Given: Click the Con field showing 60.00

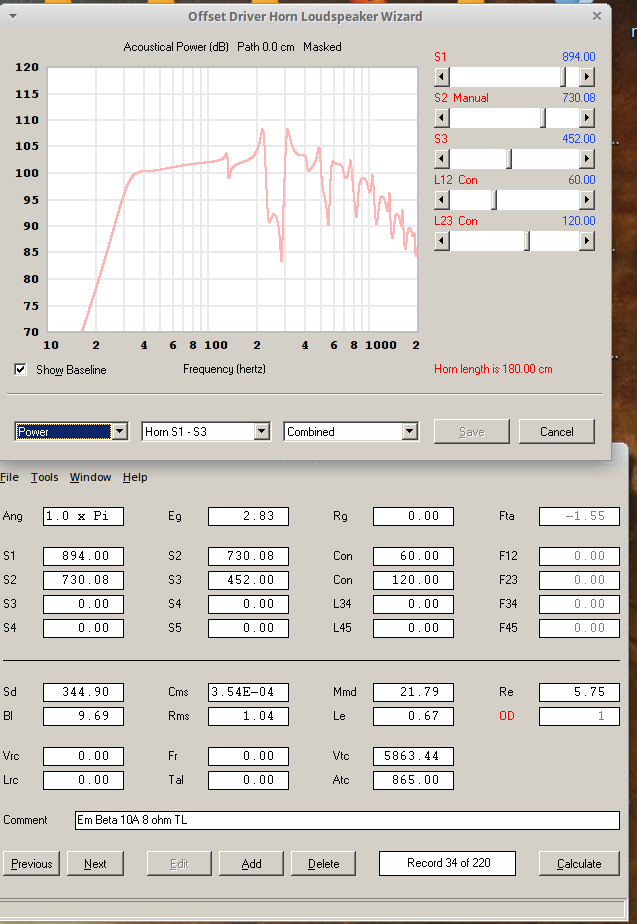Looking at the screenshot, I should pos(413,556).
